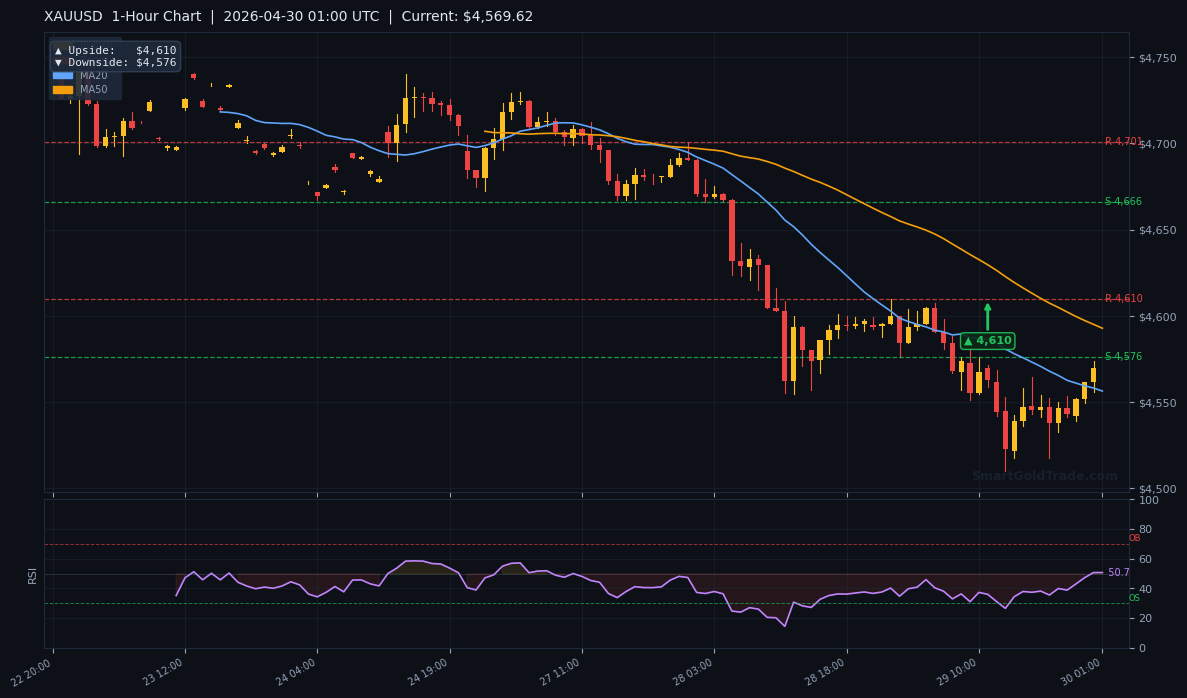Click the red R 4,610 resistance label
This screenshot has width=1187, height=698.
click(x=1124, y=297)
